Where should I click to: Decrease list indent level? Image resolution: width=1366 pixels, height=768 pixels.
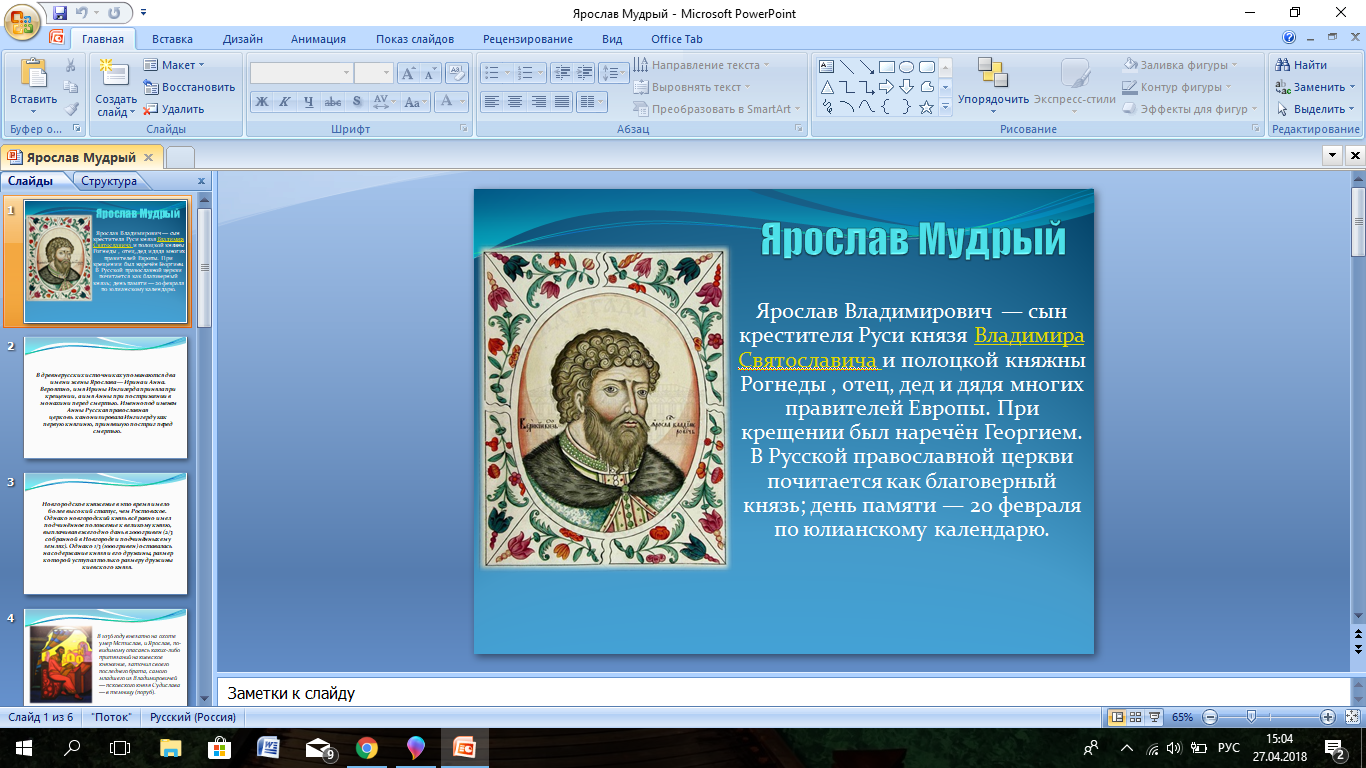pyautogui.click(x=561, y=73)
